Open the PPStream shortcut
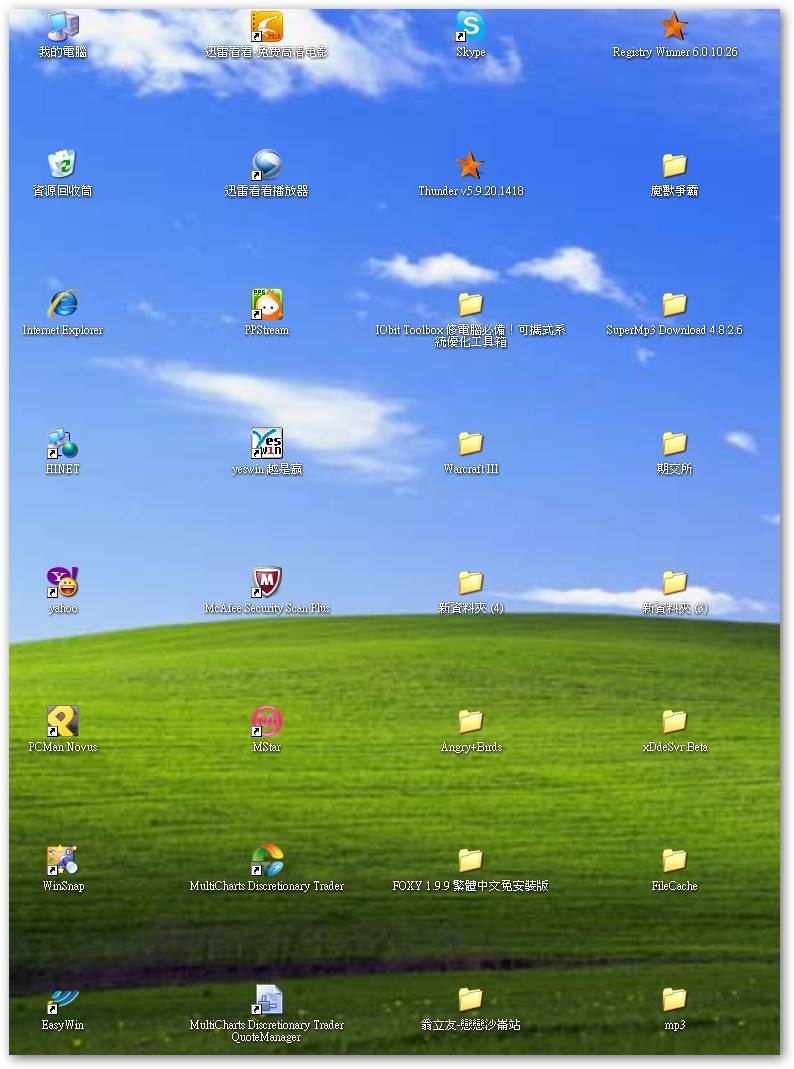This screenshot has height=1069, width=794. [266, 305]
